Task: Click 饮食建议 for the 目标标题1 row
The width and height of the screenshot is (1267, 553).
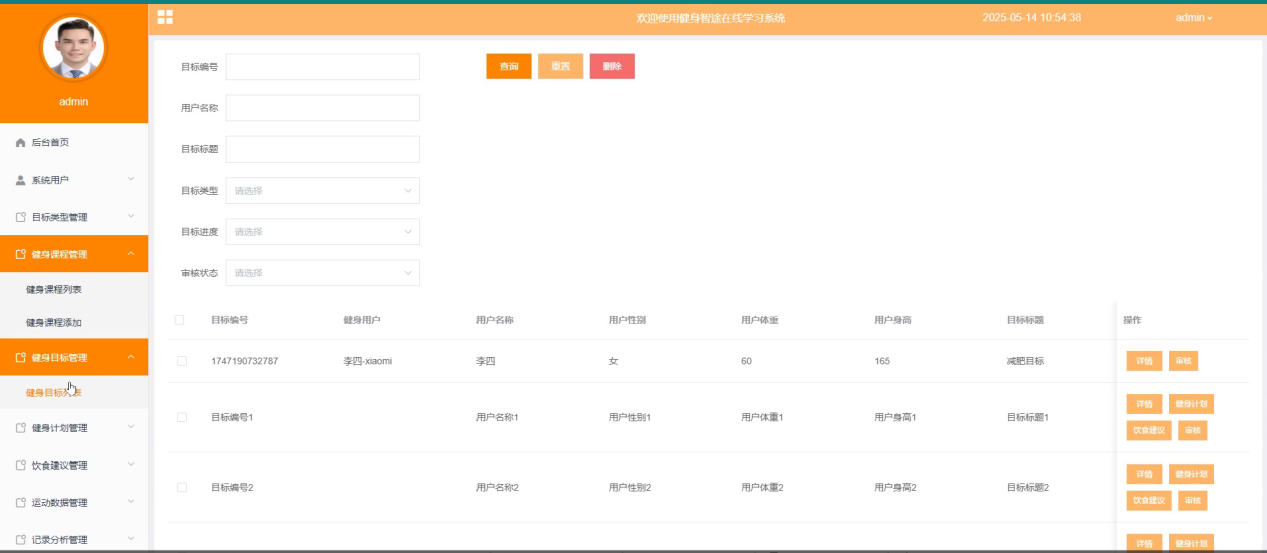Action: [x=1149, y=430]
